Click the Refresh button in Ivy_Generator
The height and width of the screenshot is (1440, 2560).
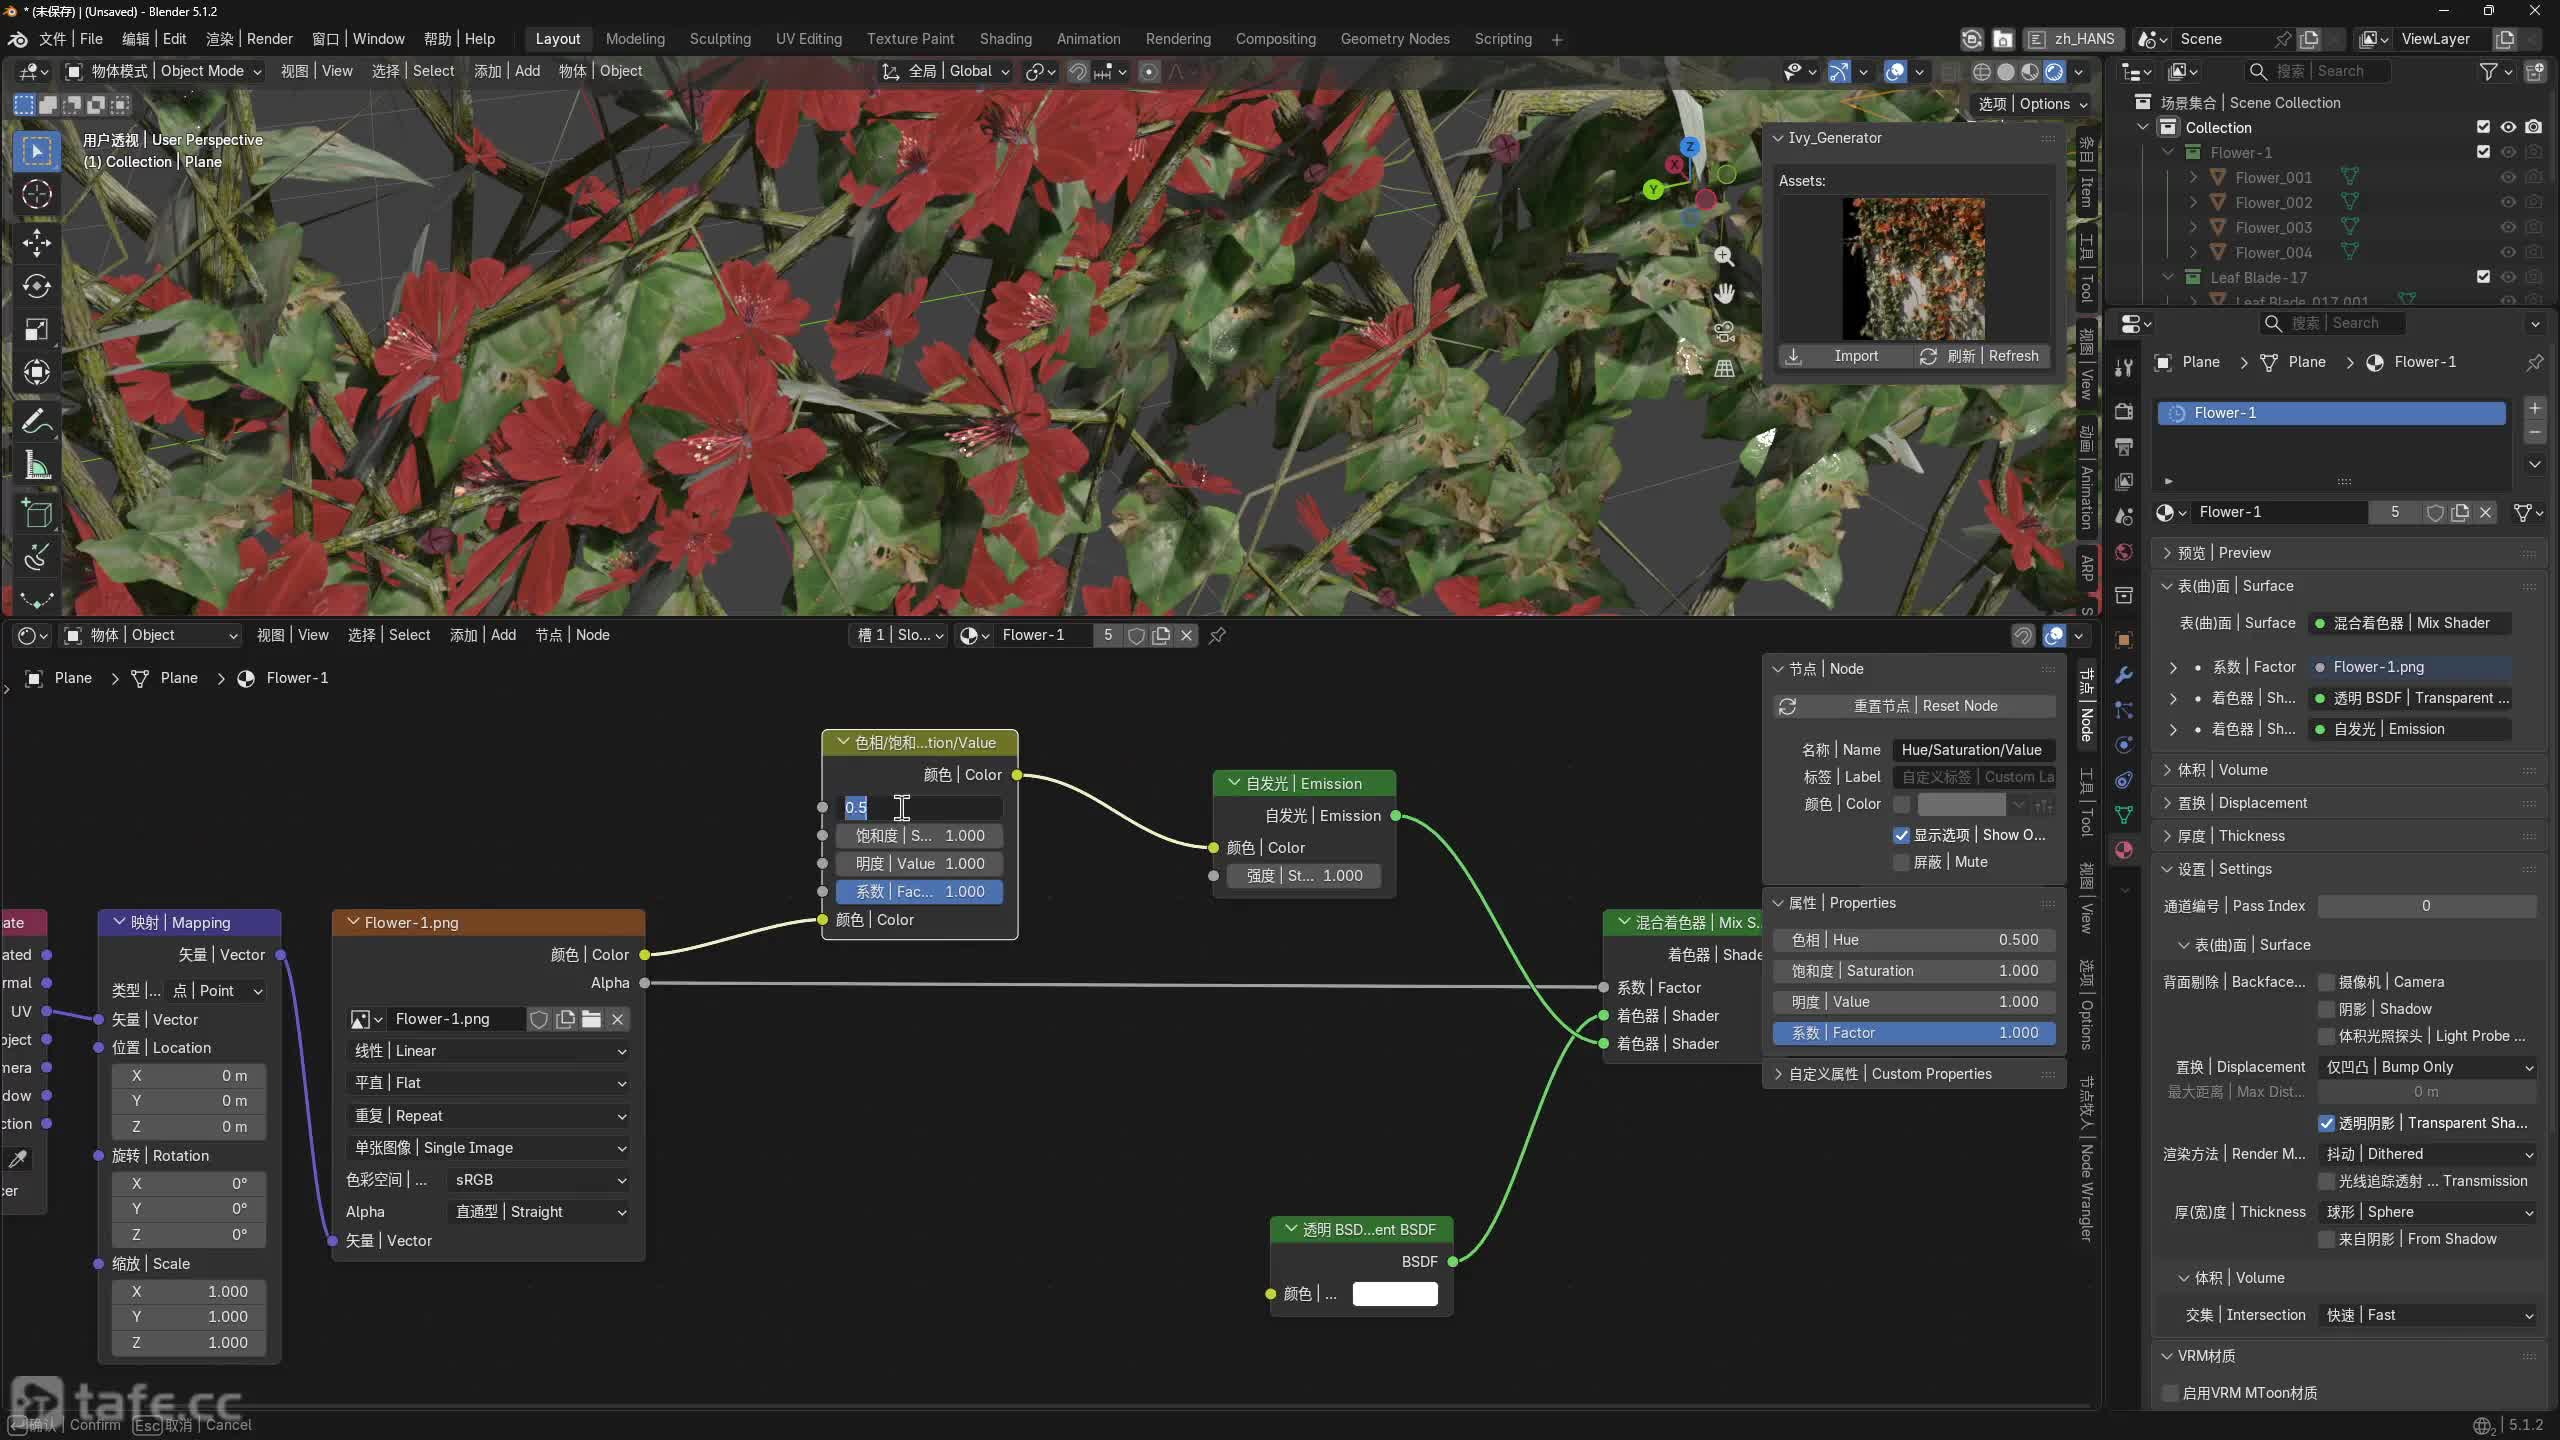pyautogui.click(x=1980, y=356)
